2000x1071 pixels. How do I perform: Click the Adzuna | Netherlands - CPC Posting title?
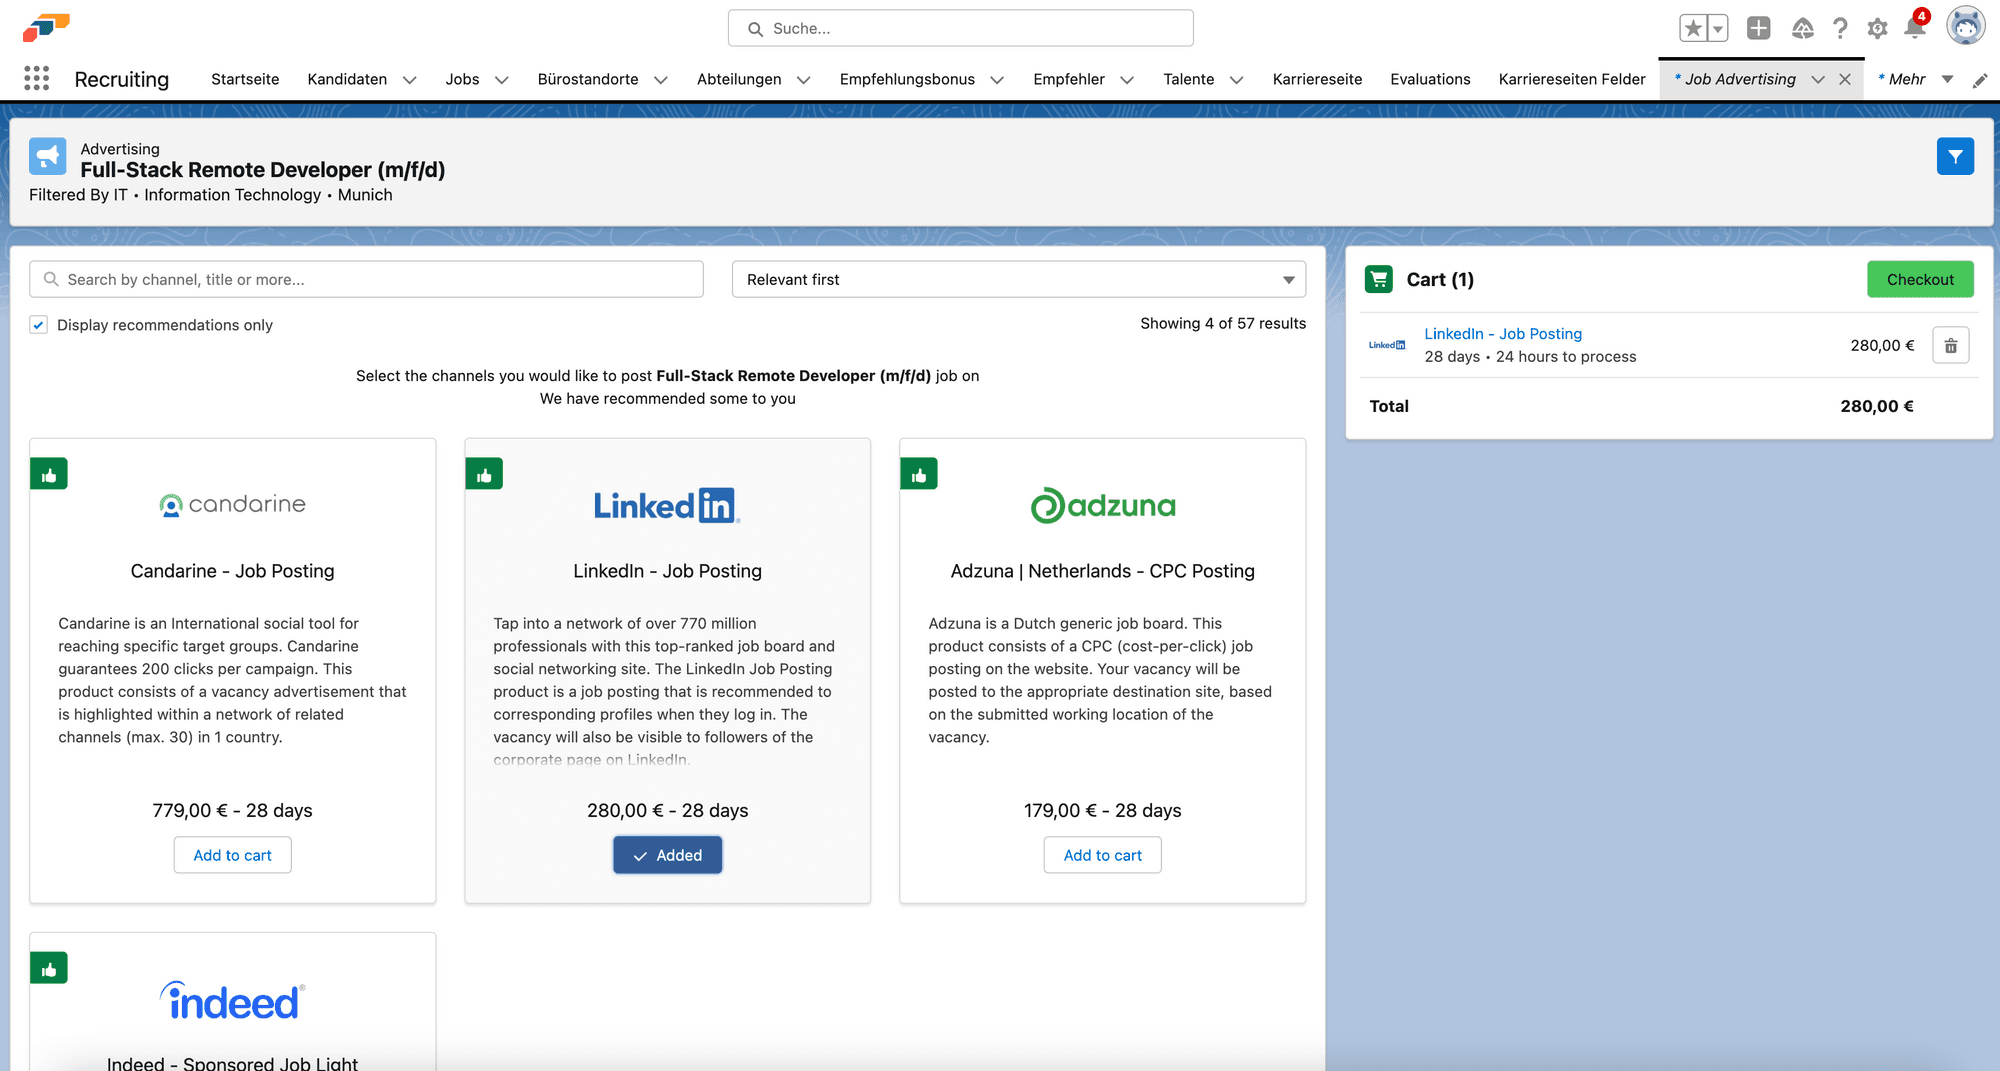point(1103,571)
